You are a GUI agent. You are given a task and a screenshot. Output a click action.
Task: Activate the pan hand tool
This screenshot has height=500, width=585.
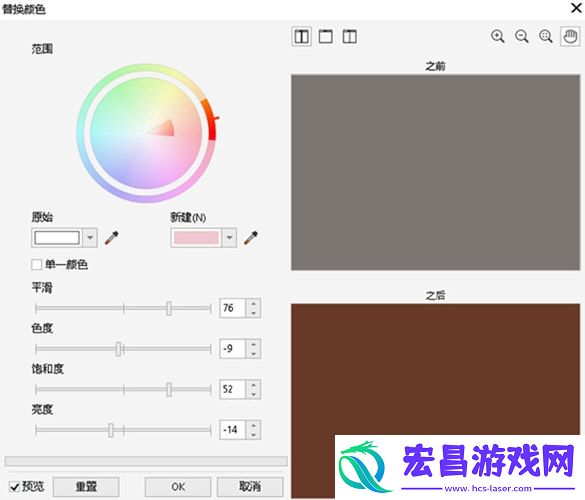point(570,37)
